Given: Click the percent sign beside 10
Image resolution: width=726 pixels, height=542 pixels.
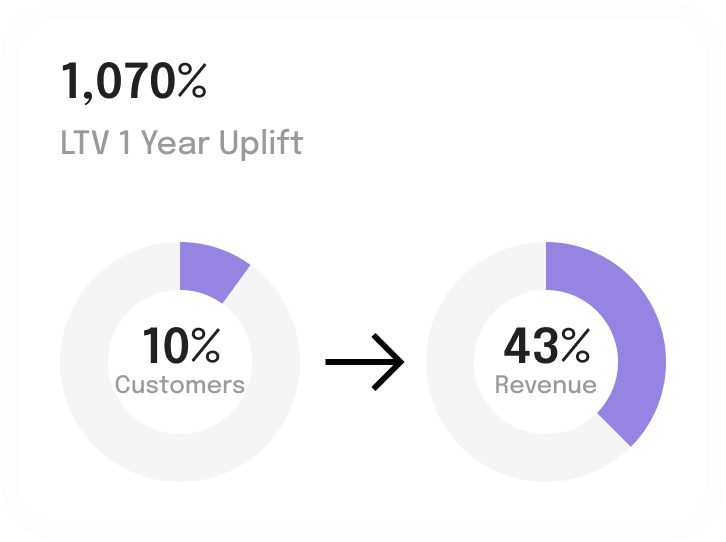Looking at the screenshot, I should coord(205,346).
